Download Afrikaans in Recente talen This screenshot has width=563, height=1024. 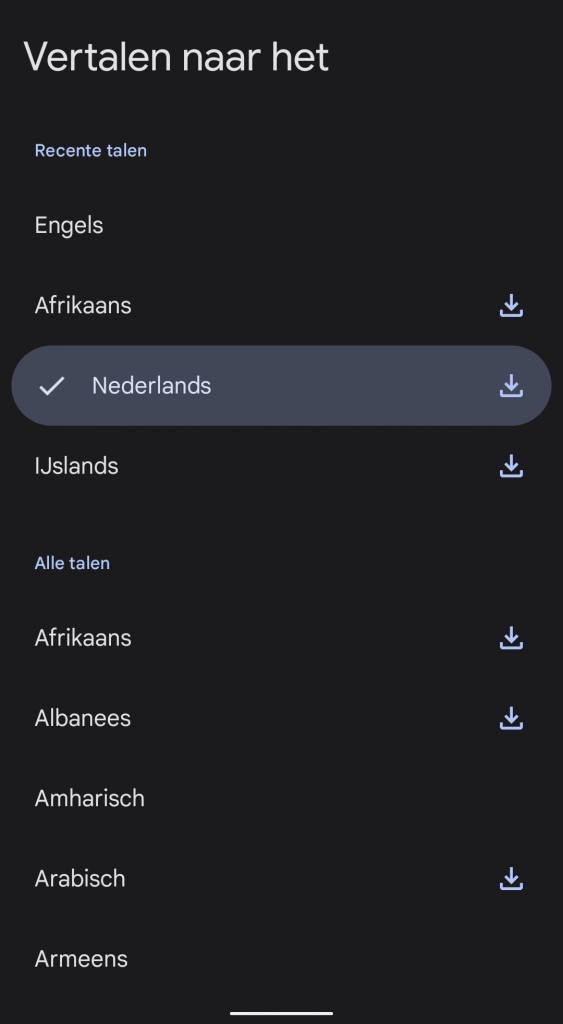pyautogui.click(x=511, y=306)
